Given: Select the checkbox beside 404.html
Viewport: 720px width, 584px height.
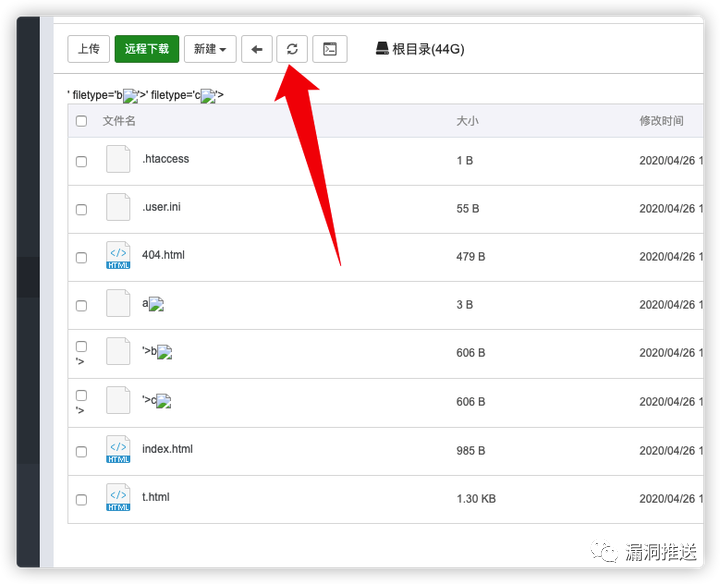Looking at the screenshot, I should 81,258.
